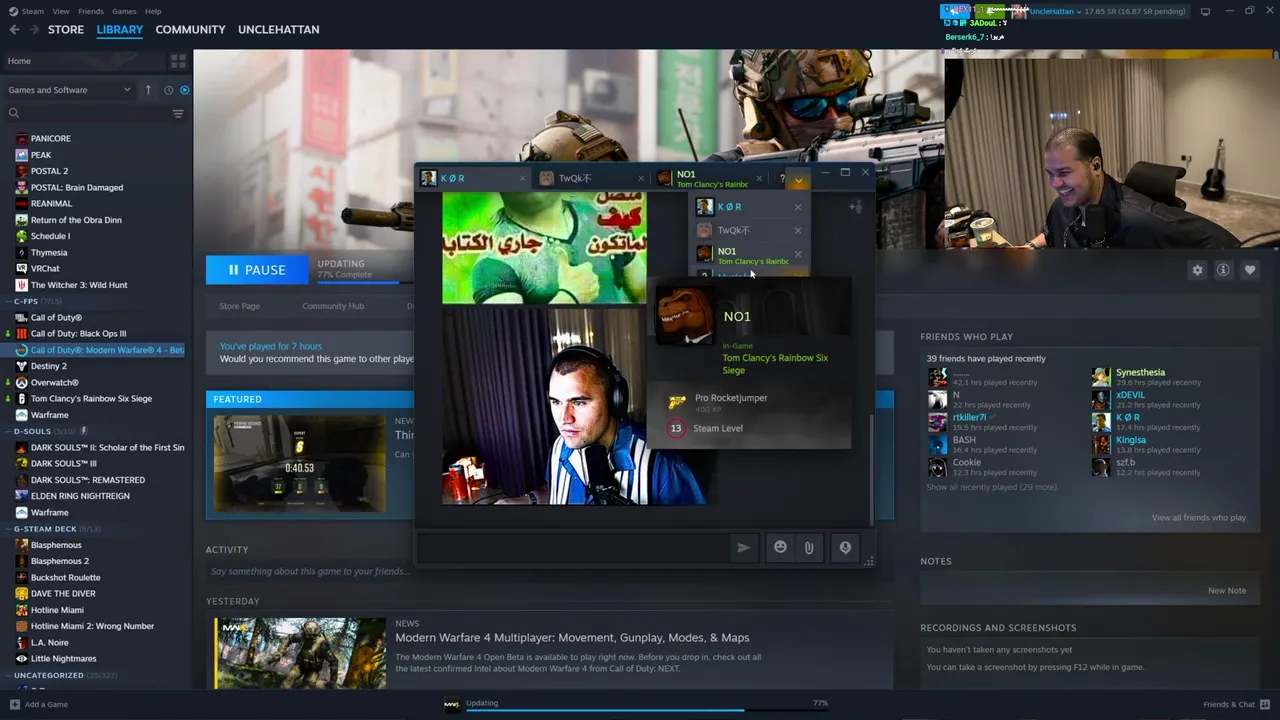Open the library collections grid view icon
This screenshot has height=720, width=1280.
pos(178,61)
